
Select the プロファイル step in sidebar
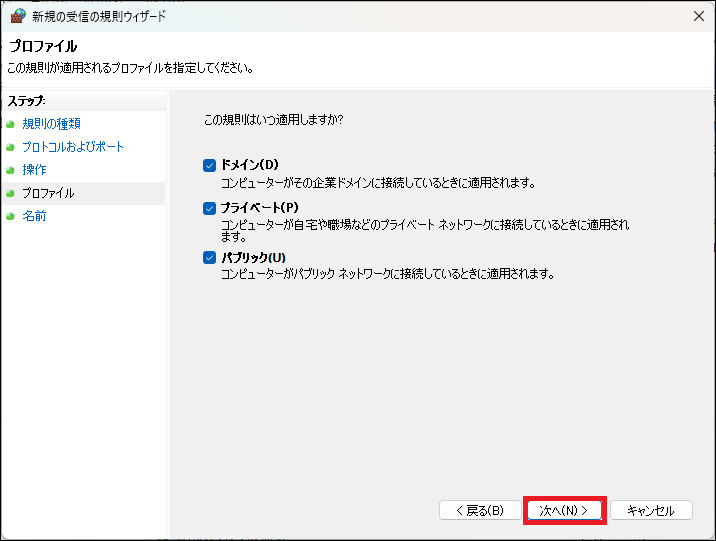[x=48, y=193]
